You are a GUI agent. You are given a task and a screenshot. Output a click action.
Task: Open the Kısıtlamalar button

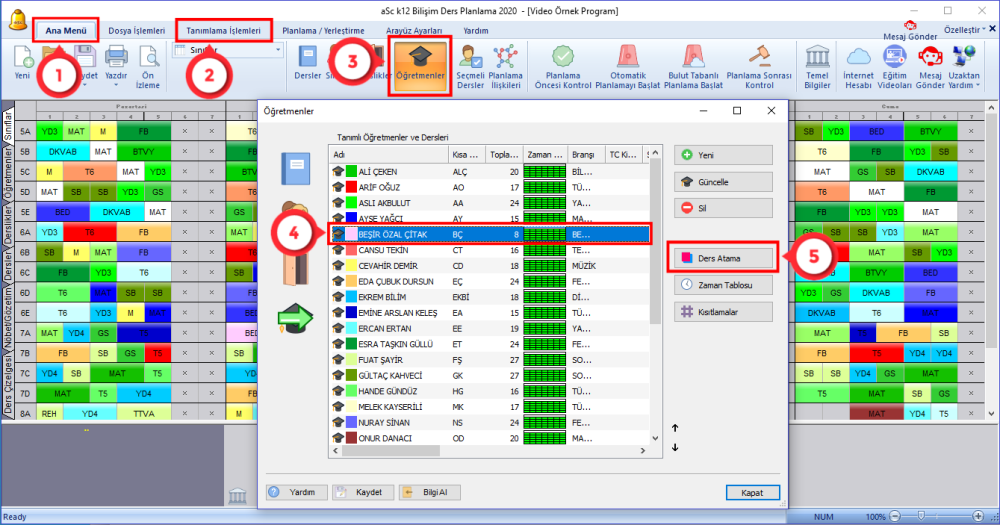pyautogui.click(x=723, y=312)
